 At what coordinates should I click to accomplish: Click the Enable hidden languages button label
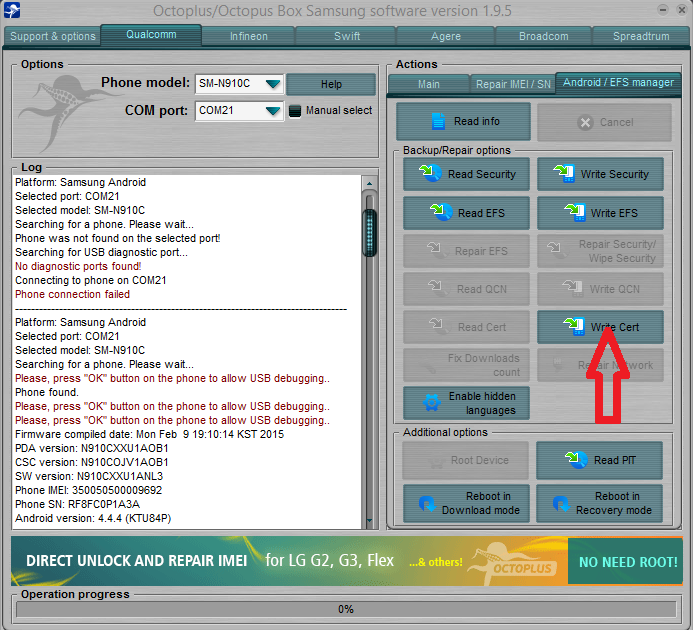(482, 403)
